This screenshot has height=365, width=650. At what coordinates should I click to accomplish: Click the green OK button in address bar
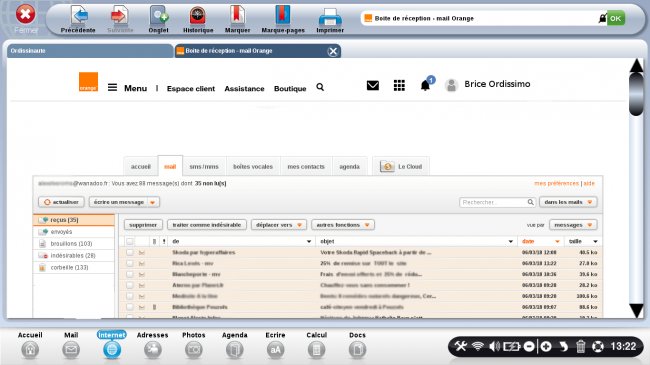616,18
